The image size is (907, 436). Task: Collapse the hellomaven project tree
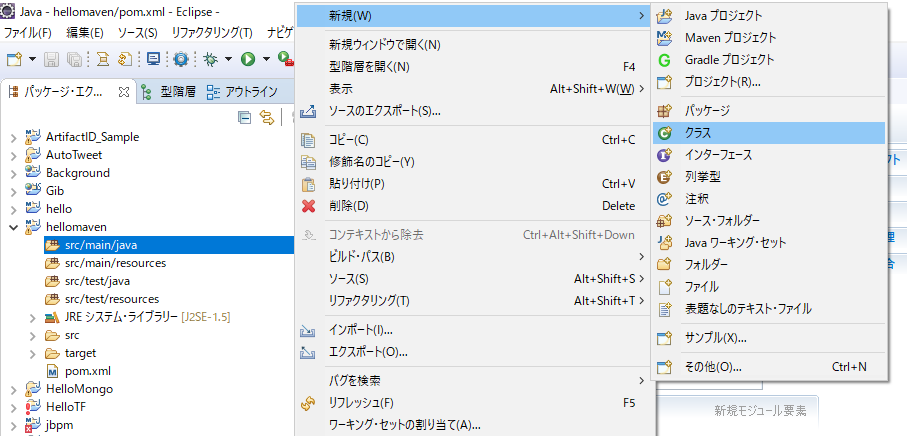tap(13, 227)
